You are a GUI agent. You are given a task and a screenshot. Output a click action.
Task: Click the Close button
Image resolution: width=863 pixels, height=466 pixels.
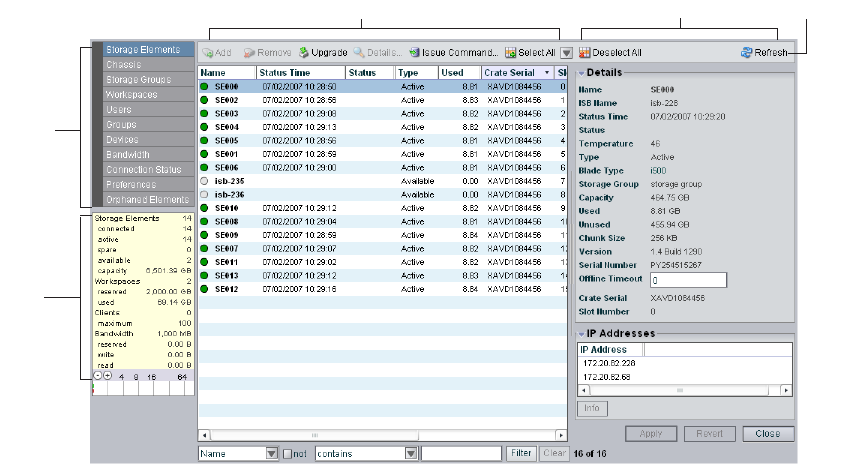point(768,434)
